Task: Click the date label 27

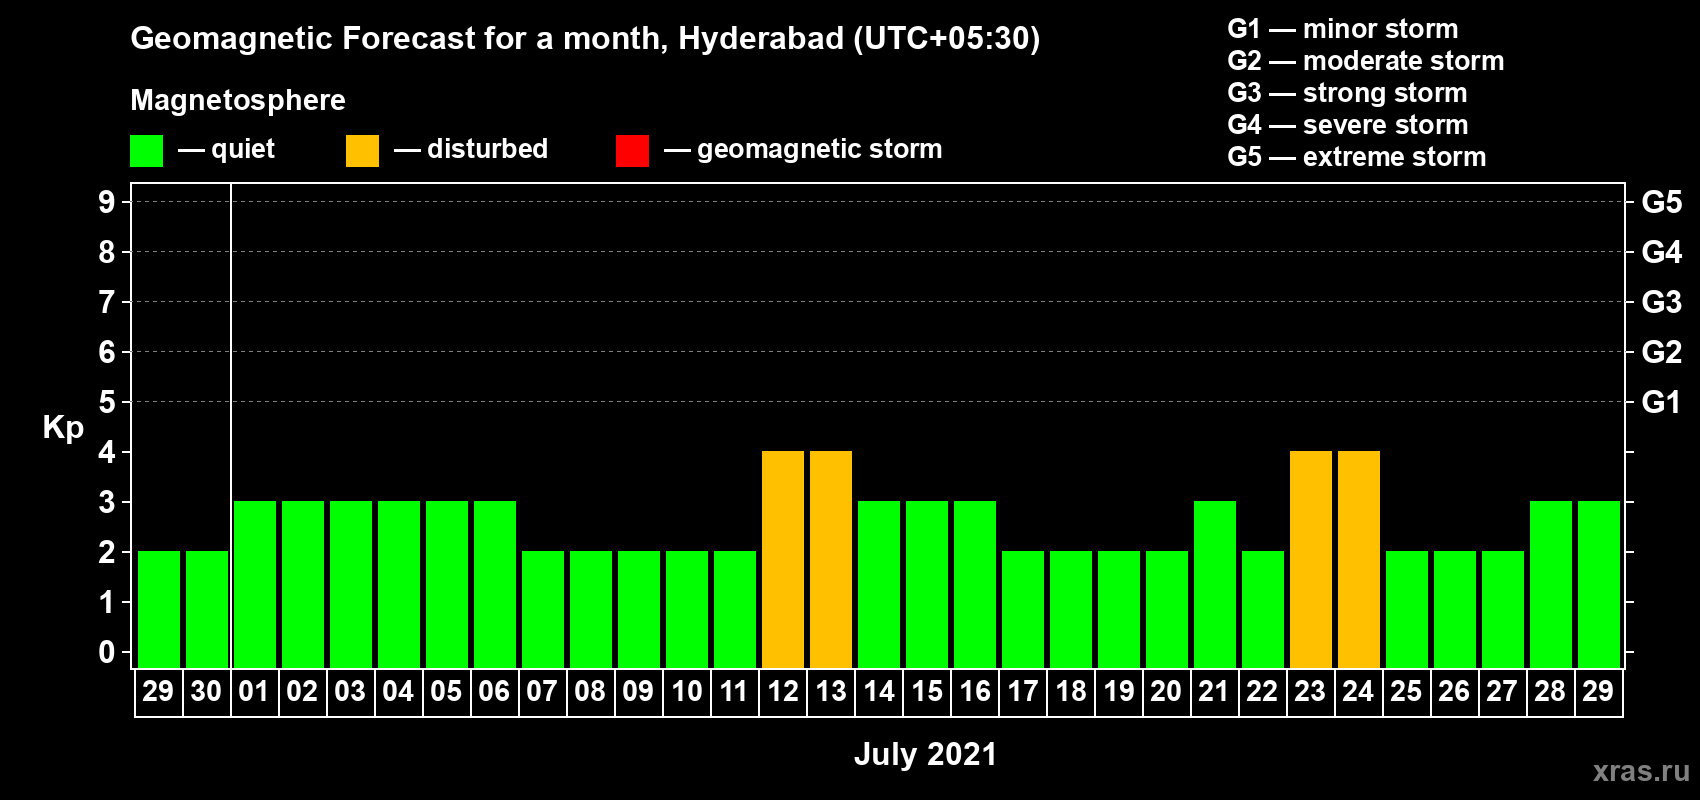Action: click(x=1502, y=692)
